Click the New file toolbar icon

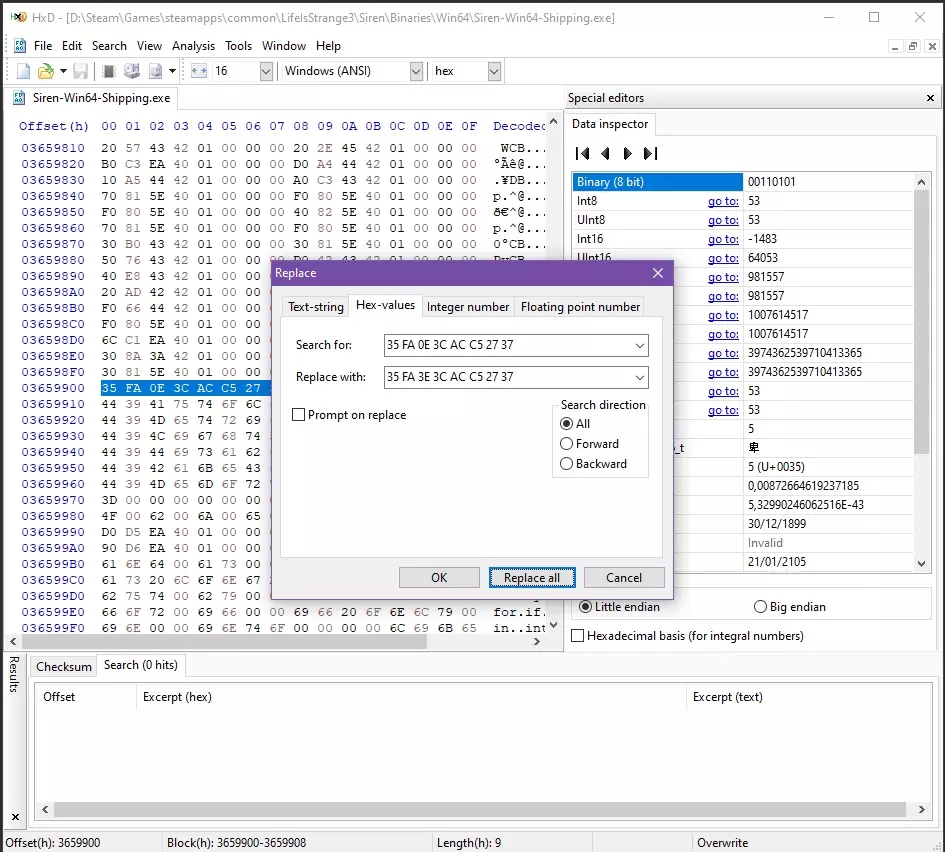pyautogui.click(x=24, y=71)
